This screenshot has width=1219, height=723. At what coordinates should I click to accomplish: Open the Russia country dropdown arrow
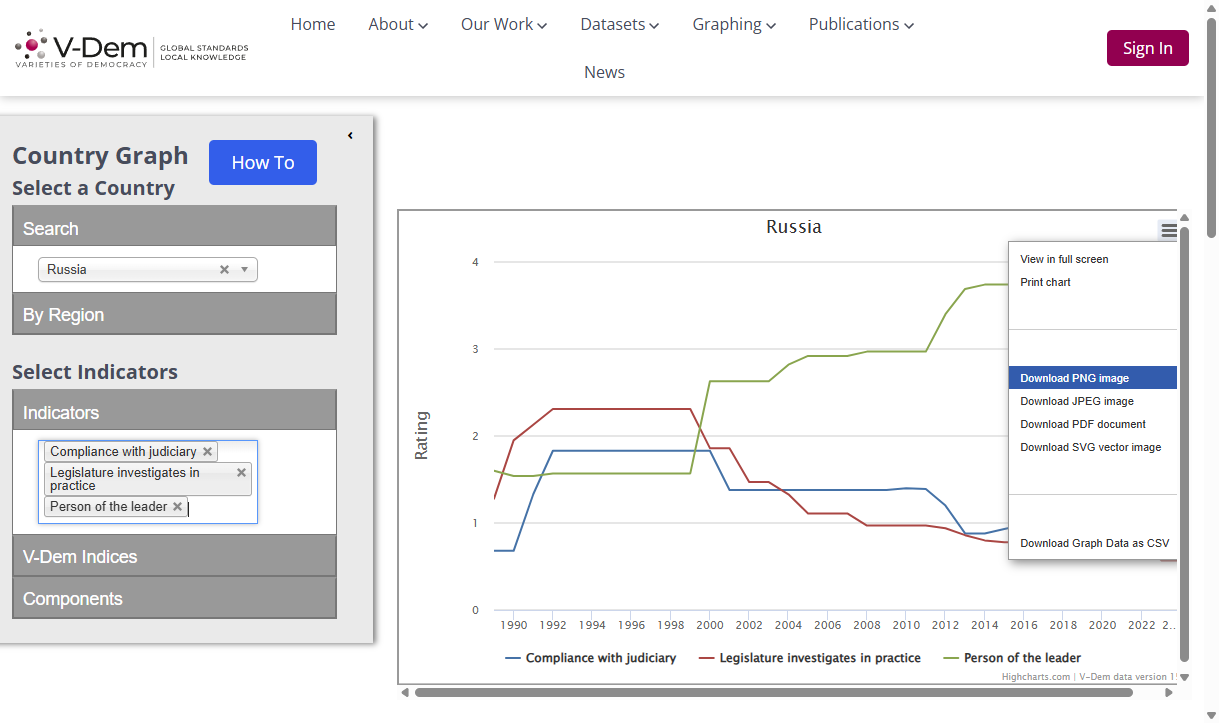coord(245,270)
